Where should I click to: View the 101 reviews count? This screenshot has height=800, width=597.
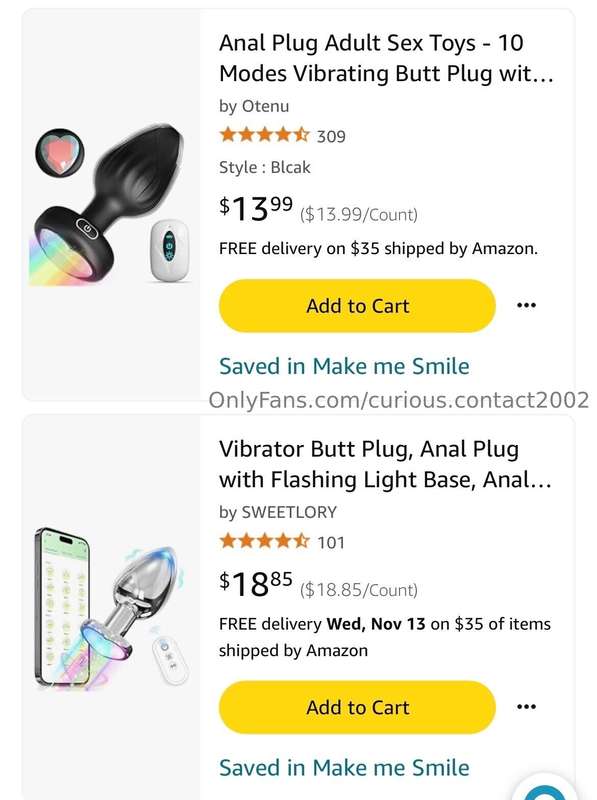(x=331, y=542)
